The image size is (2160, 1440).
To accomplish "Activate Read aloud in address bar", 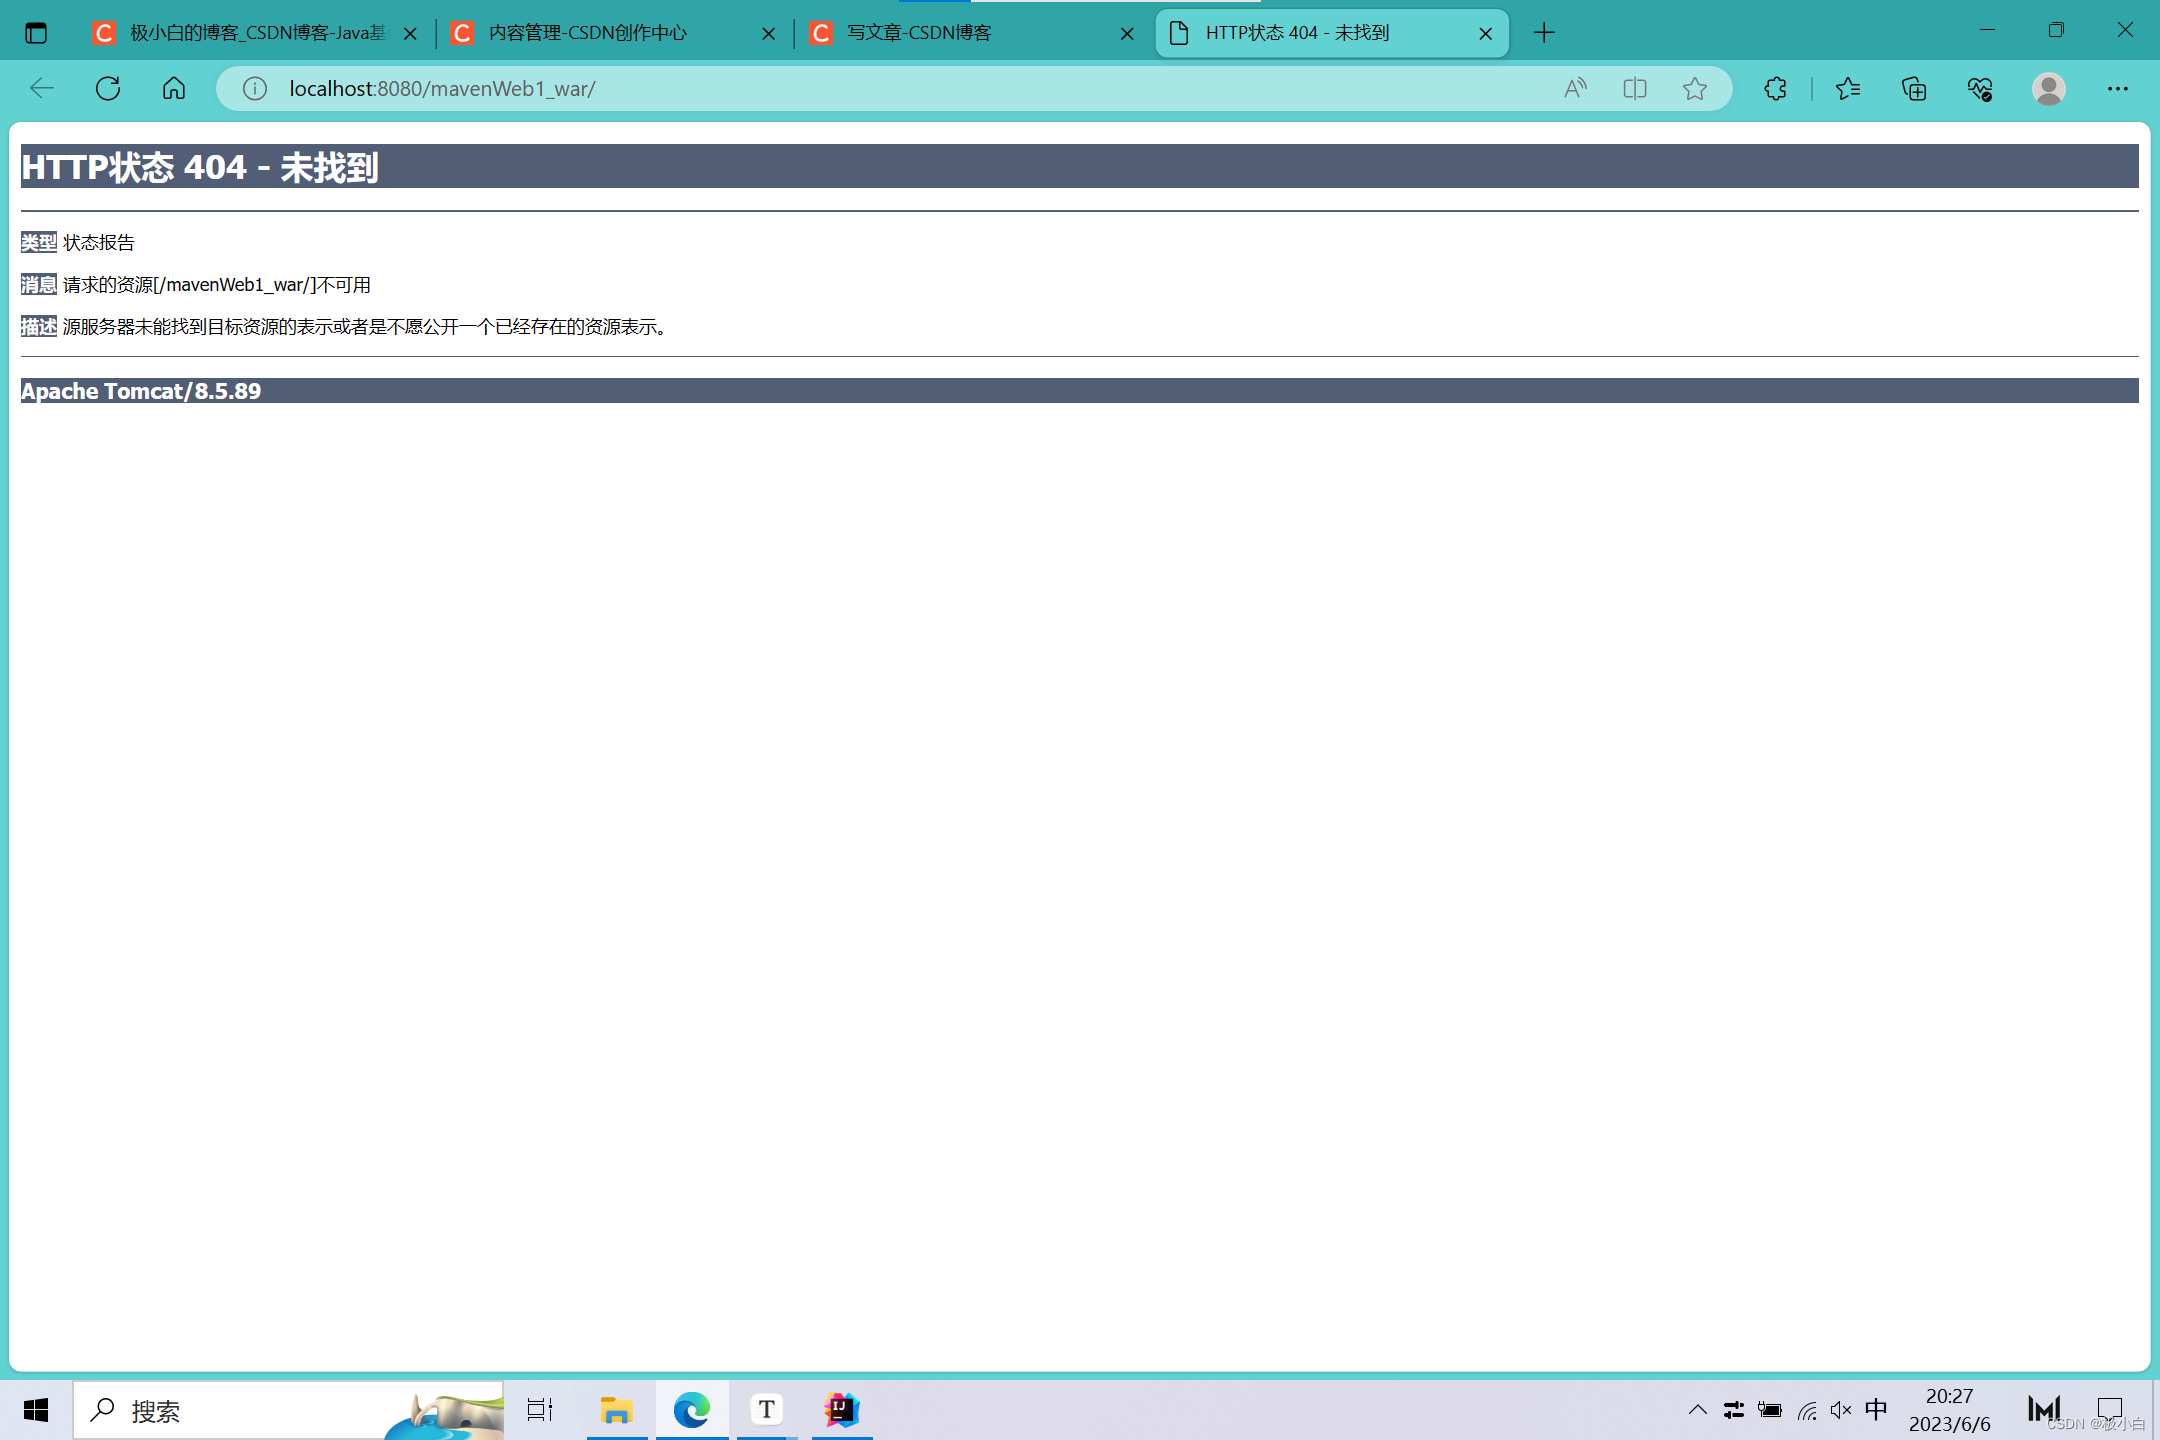I will [1576, 88].
